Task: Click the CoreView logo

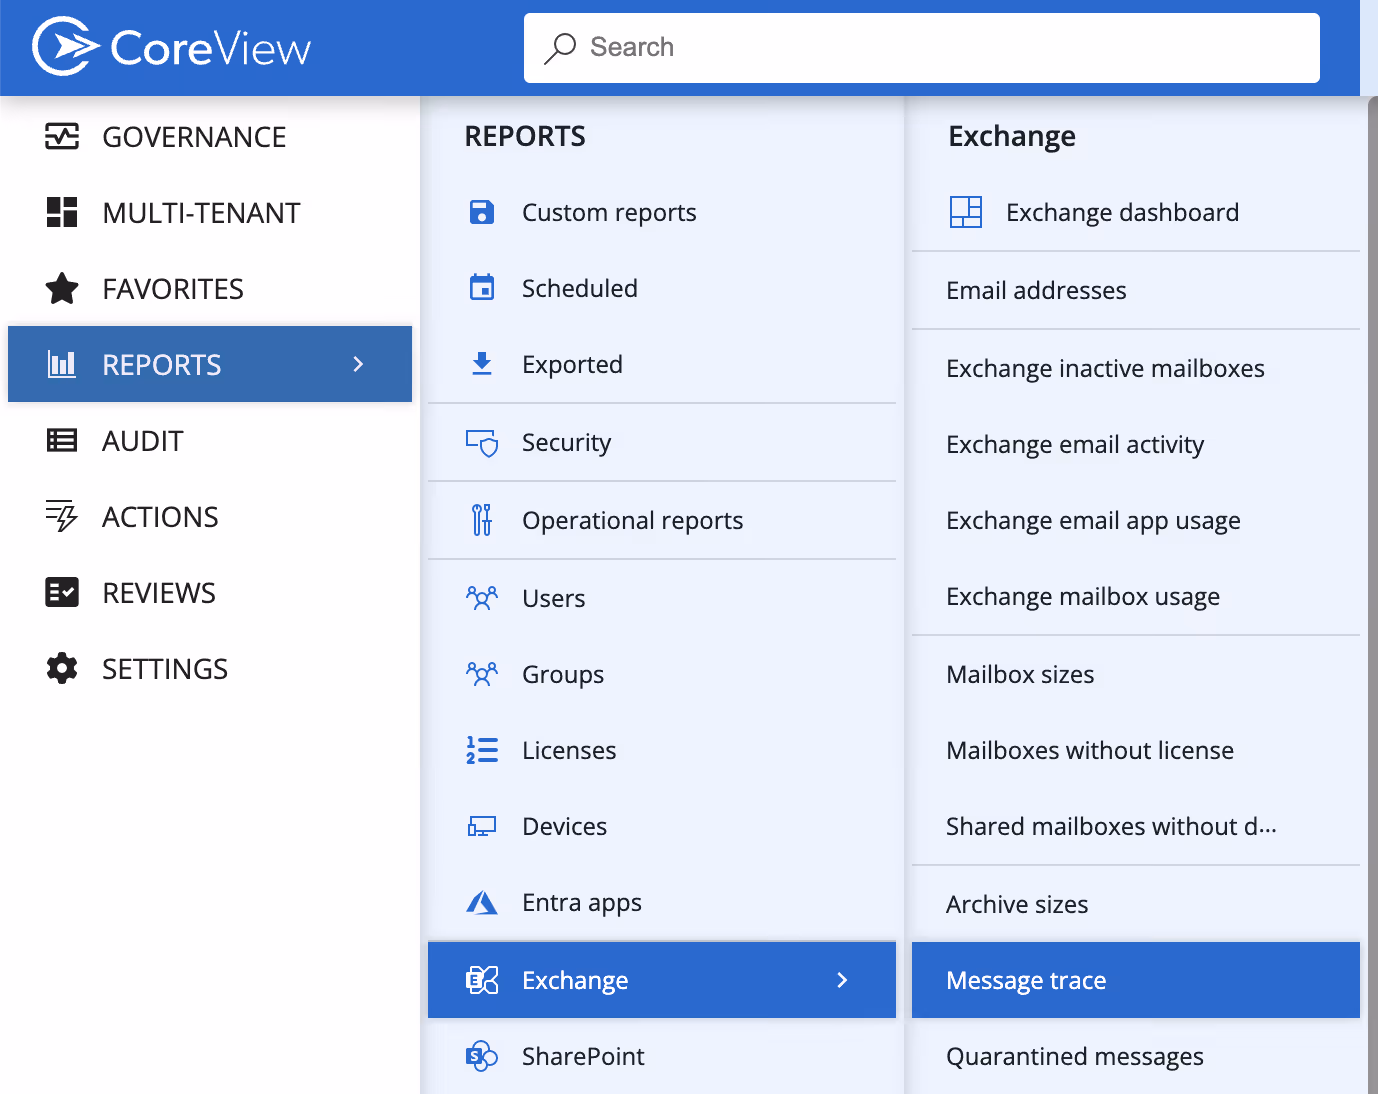Action: (x=170, y=46)
